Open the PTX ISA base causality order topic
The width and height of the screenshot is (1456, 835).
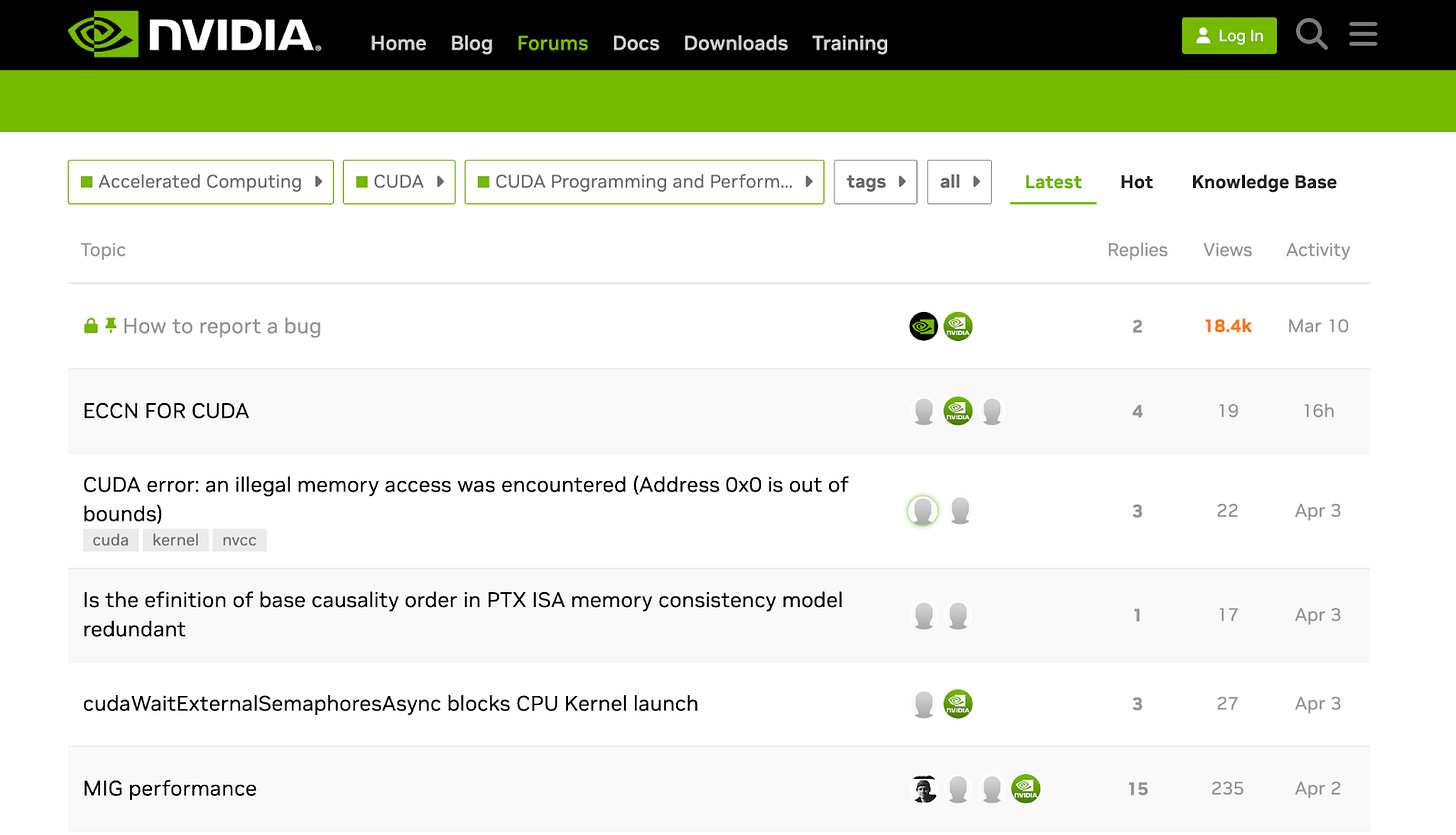[463, 615]
